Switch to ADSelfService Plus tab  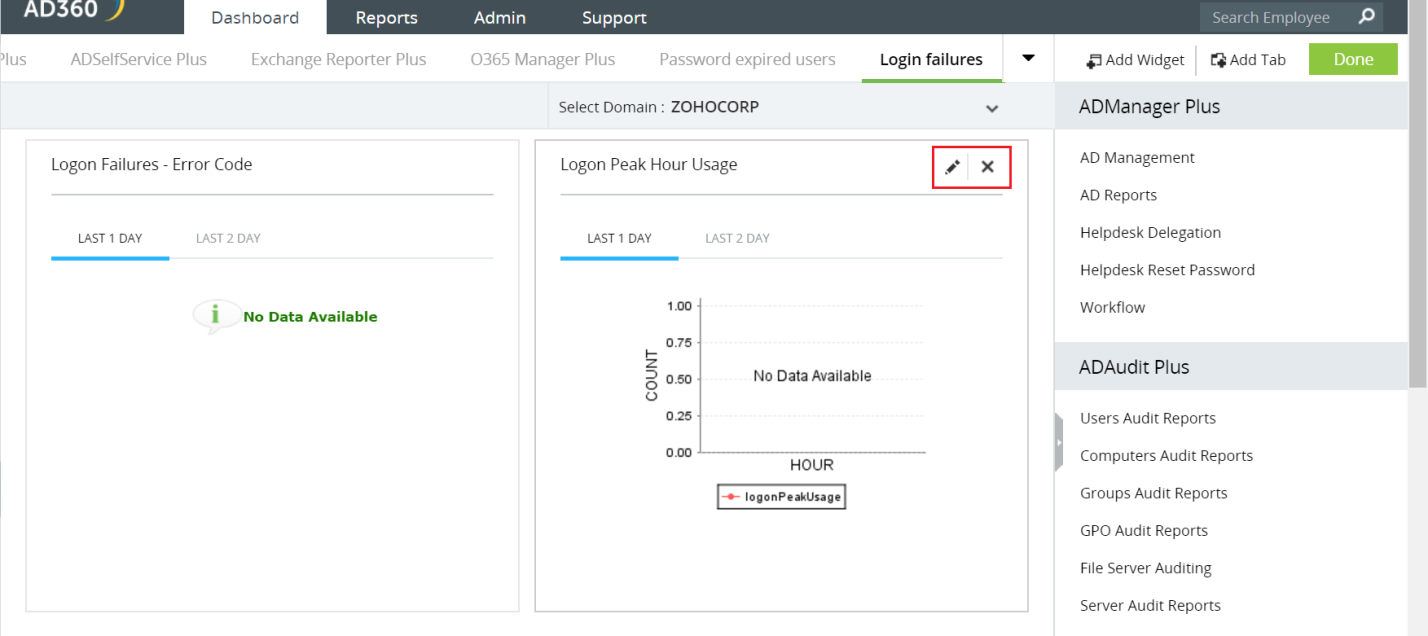click(139, 59)
